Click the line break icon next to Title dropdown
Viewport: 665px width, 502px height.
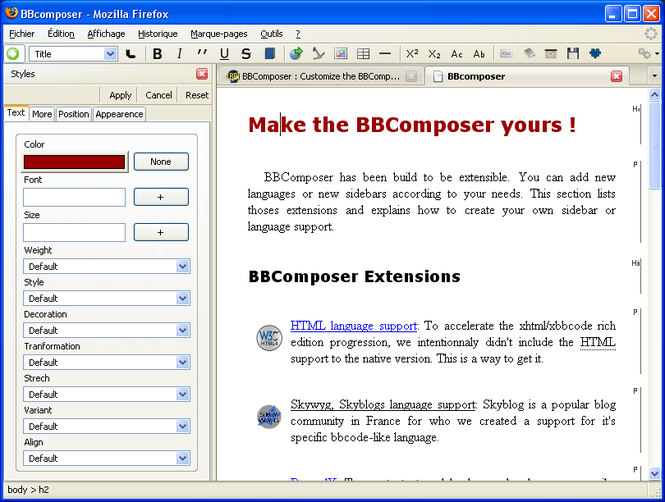point(131,54)
